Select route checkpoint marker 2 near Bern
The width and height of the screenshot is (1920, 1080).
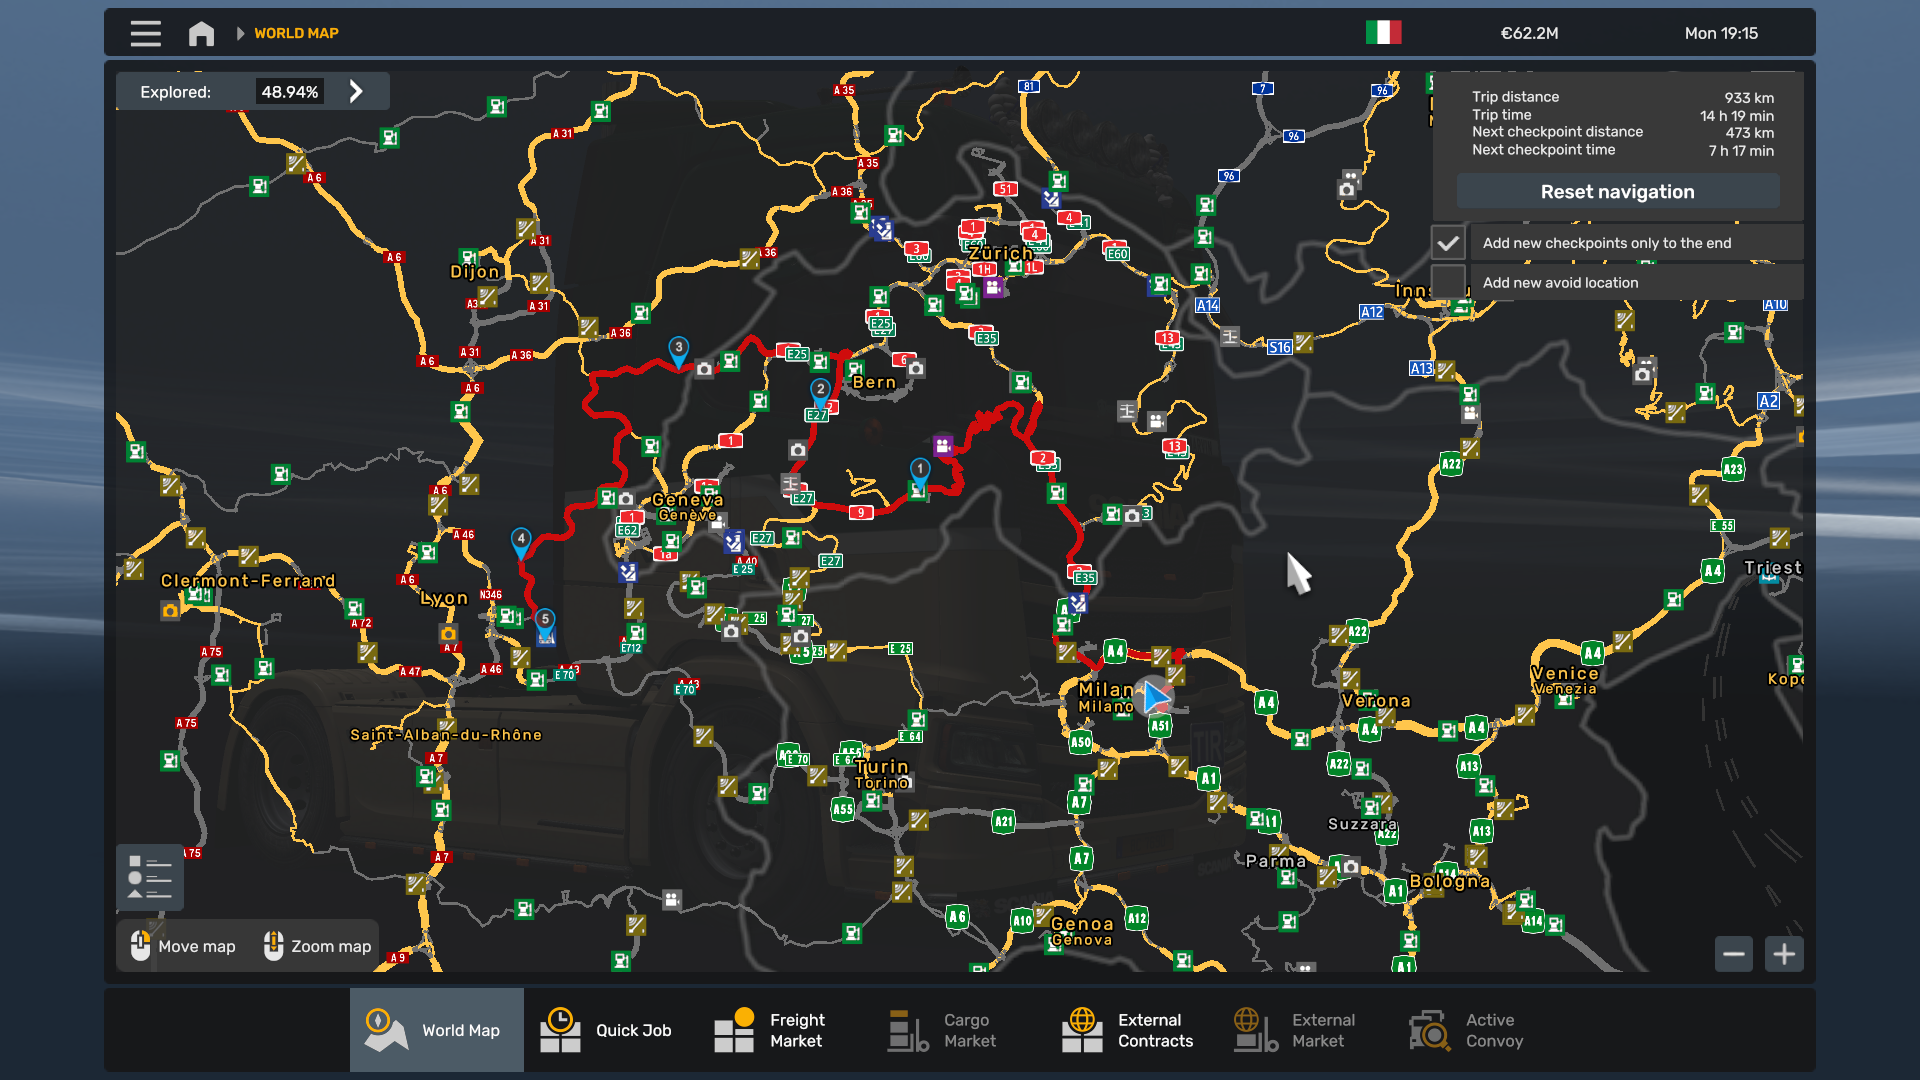820,391
